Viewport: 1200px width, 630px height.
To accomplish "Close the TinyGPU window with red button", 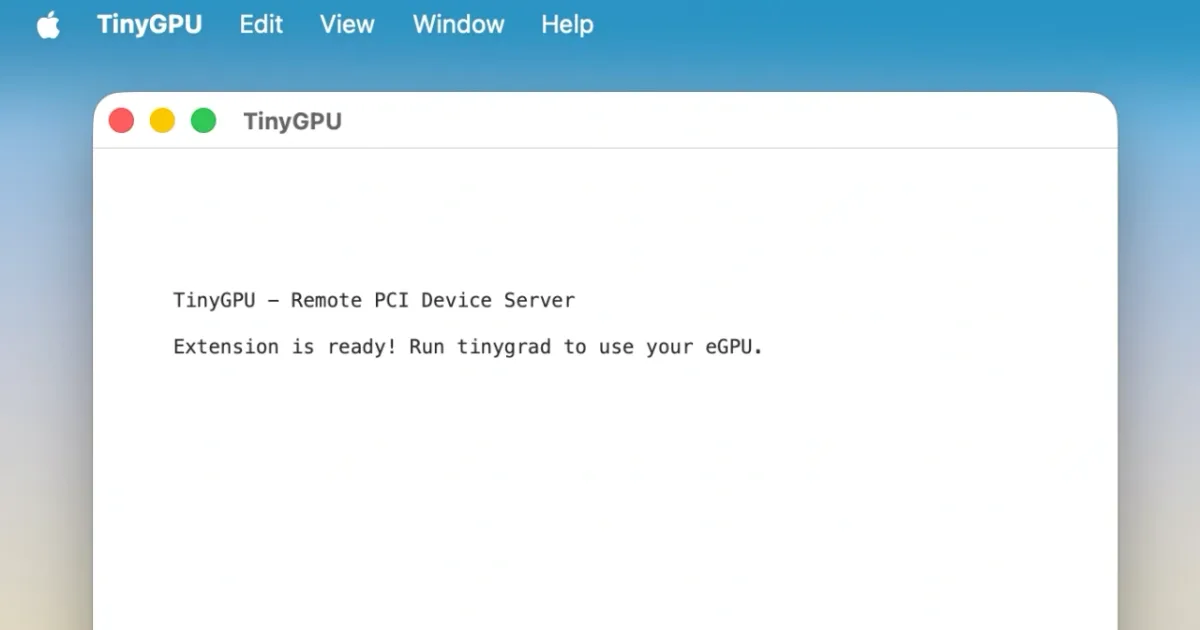I will click(x=121, y=121).
